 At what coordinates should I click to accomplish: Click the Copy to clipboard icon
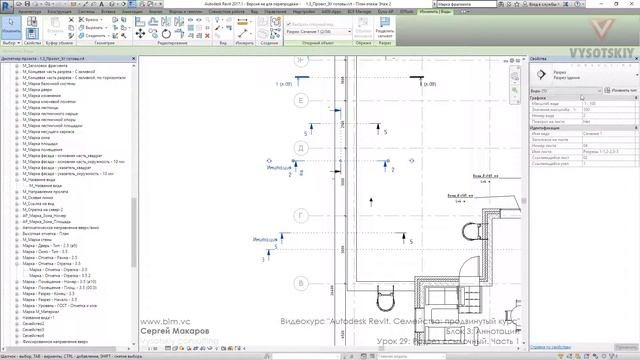pyautogui.click(x=71, y=28)
